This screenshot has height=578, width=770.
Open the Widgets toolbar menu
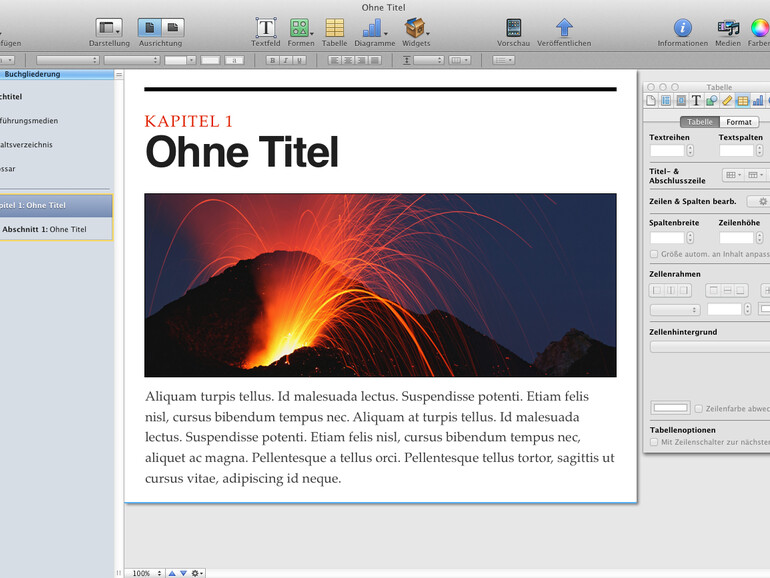(x=415, y=28)
